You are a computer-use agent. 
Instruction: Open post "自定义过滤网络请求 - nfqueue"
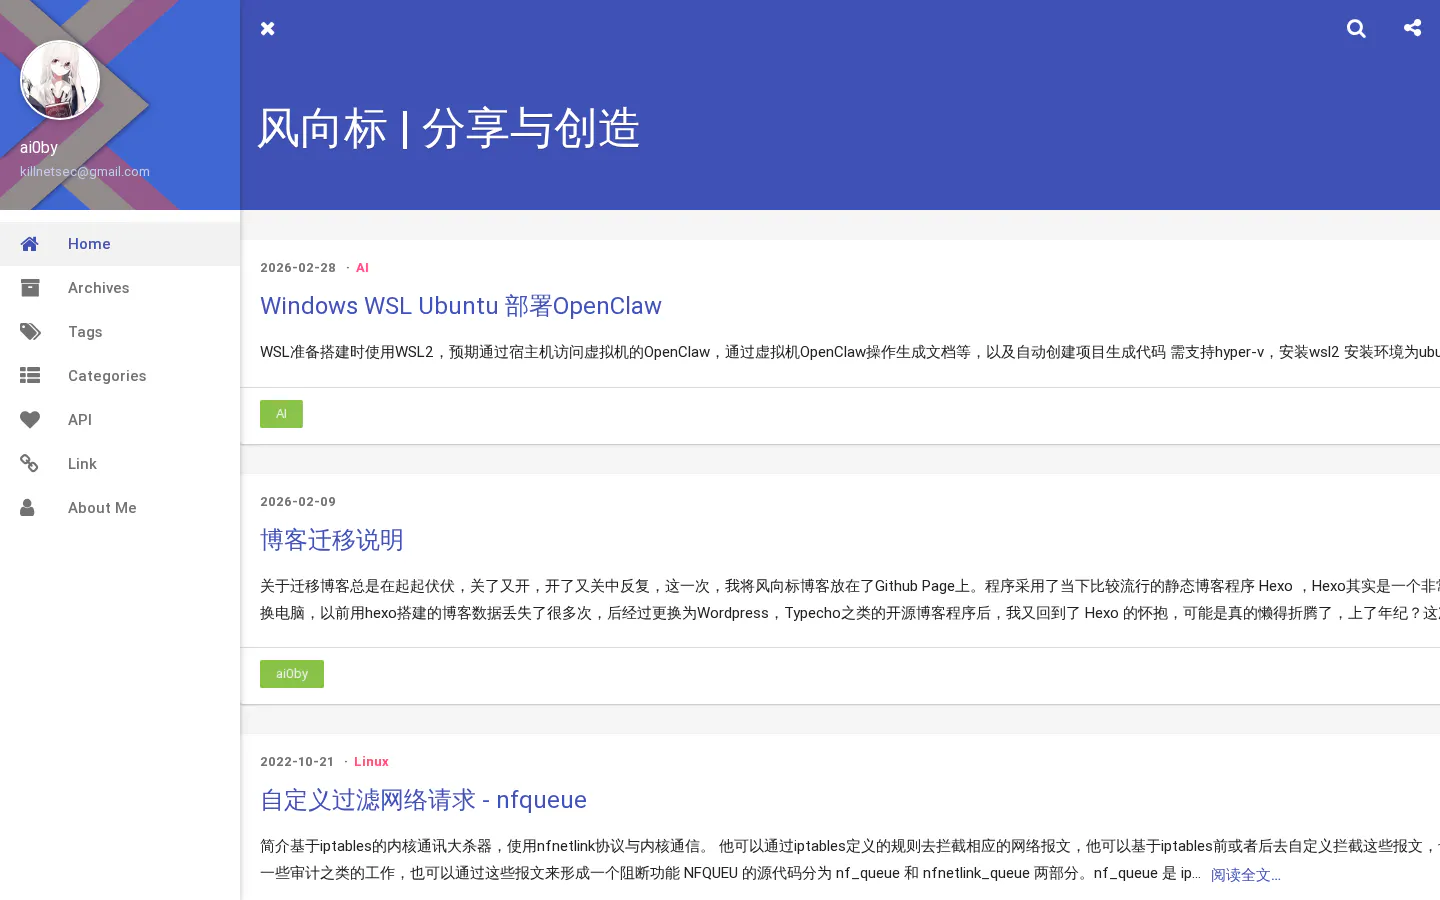423,800
